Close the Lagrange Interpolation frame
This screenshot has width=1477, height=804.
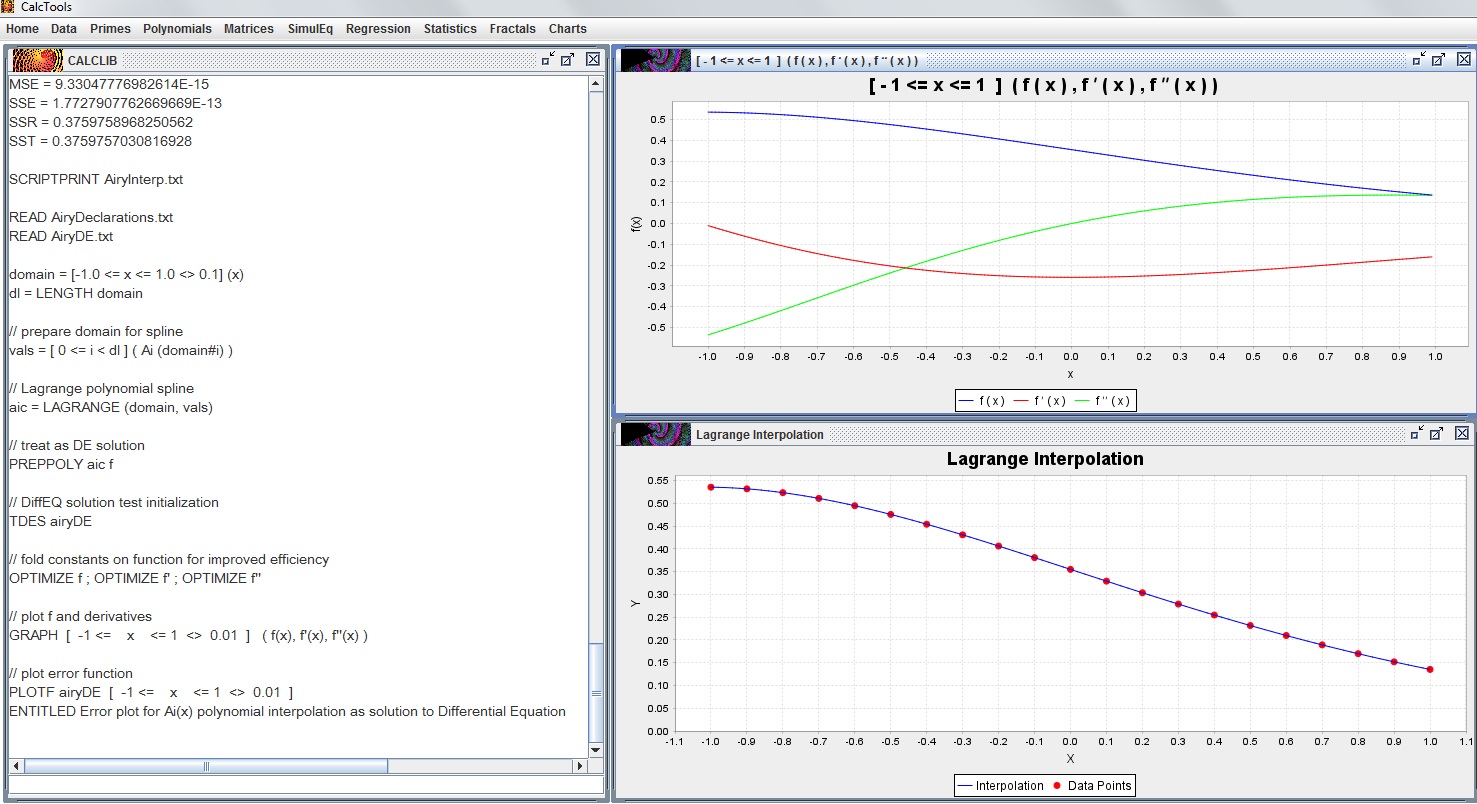point(1462,433)
